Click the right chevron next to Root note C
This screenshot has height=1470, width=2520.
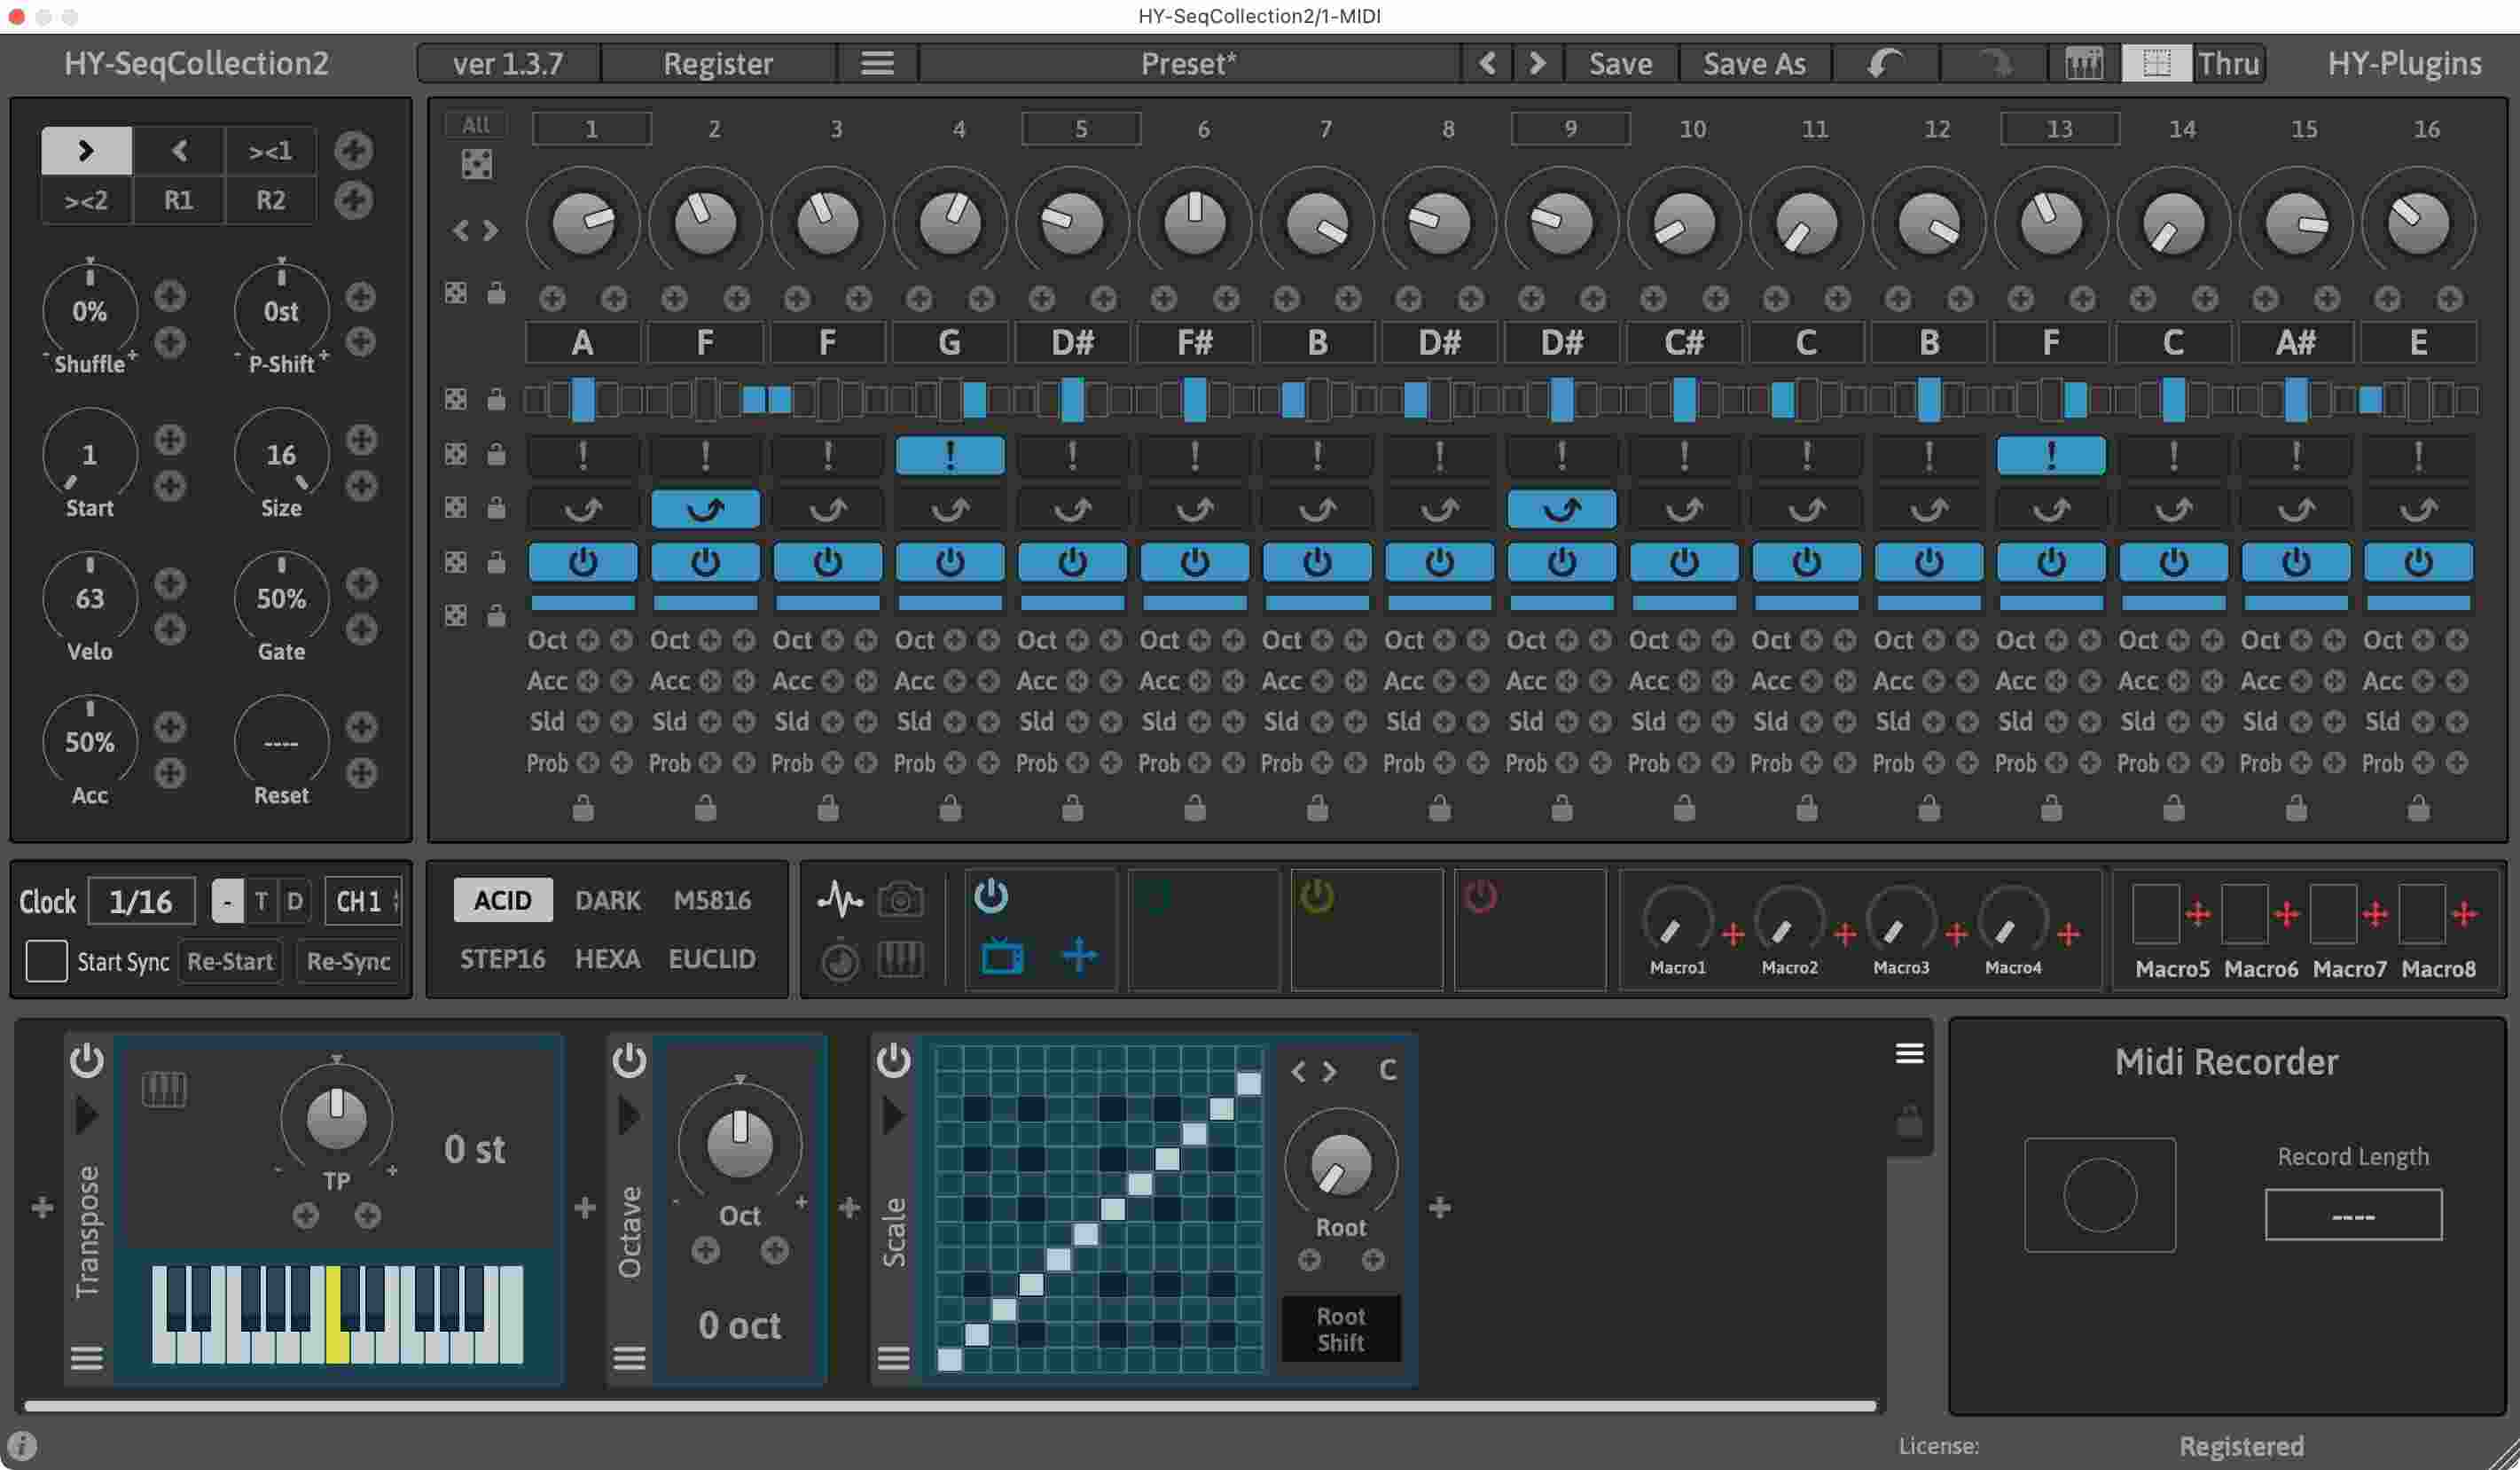pos(1327,1072)
